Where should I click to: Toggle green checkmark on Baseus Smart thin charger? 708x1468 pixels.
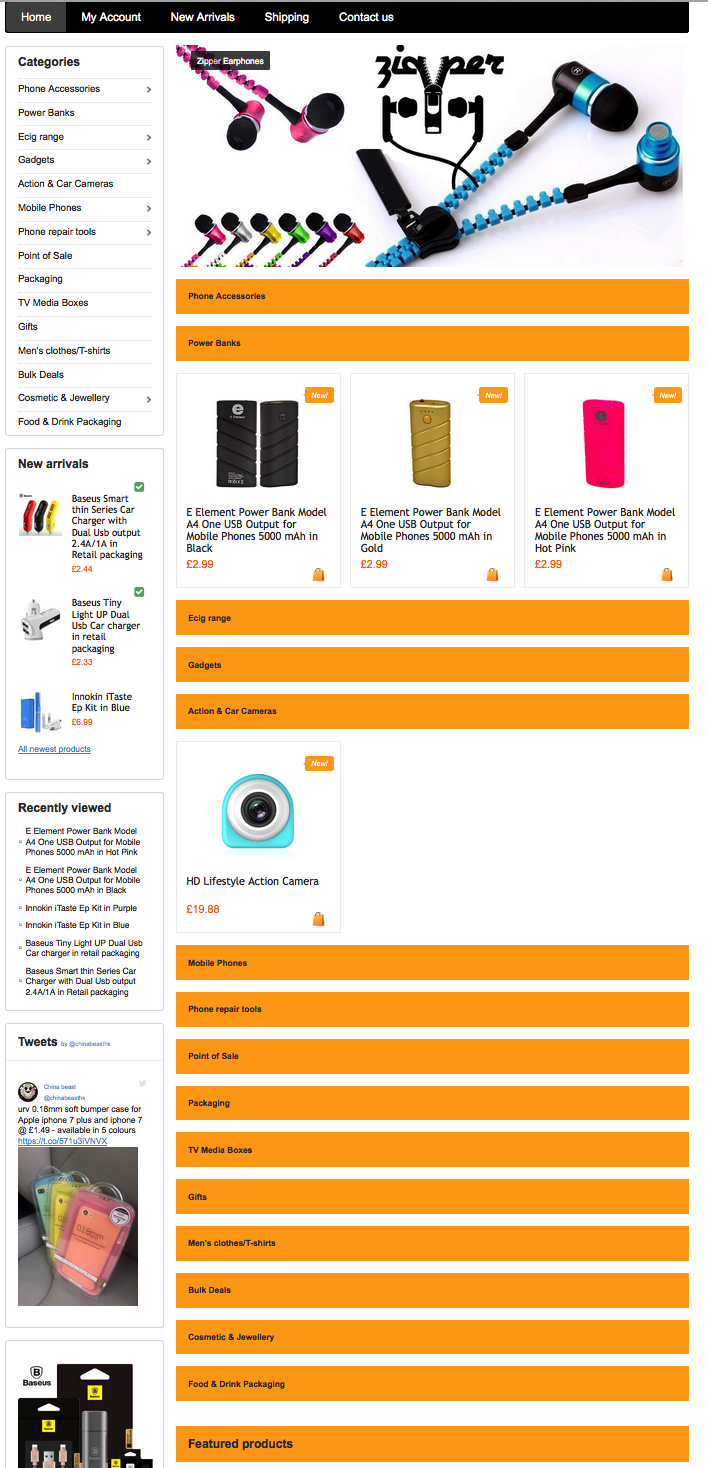tap(139, 487)
